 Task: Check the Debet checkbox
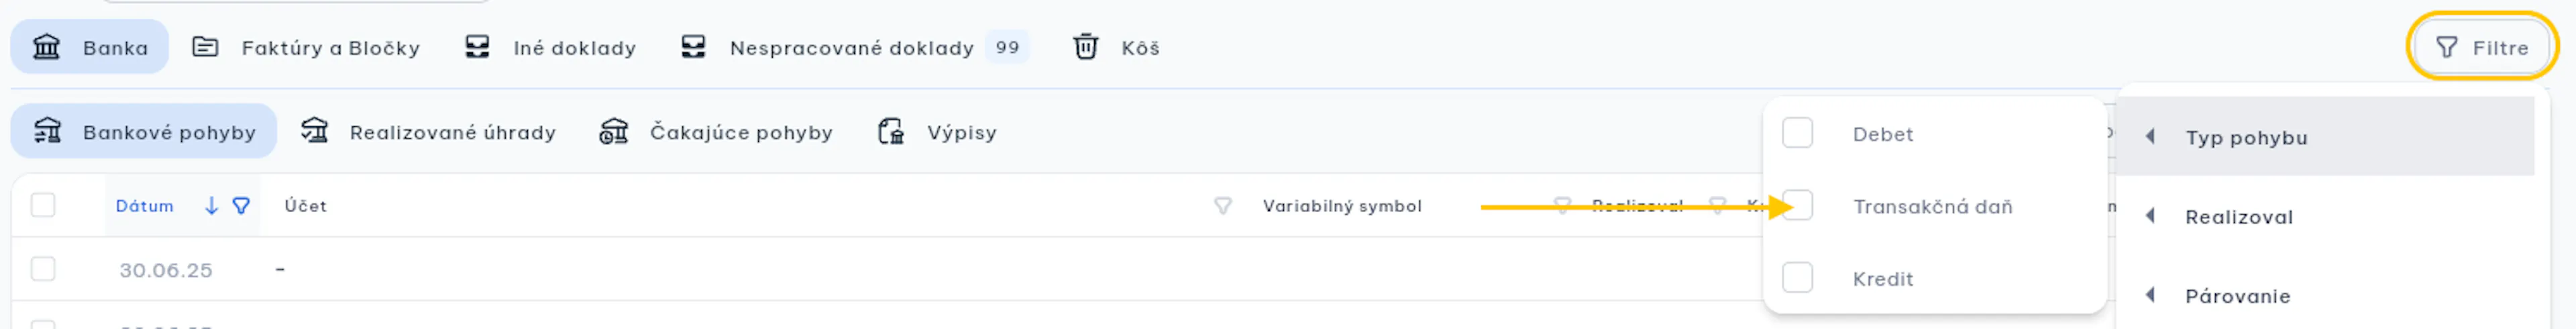click(1797, 133)
